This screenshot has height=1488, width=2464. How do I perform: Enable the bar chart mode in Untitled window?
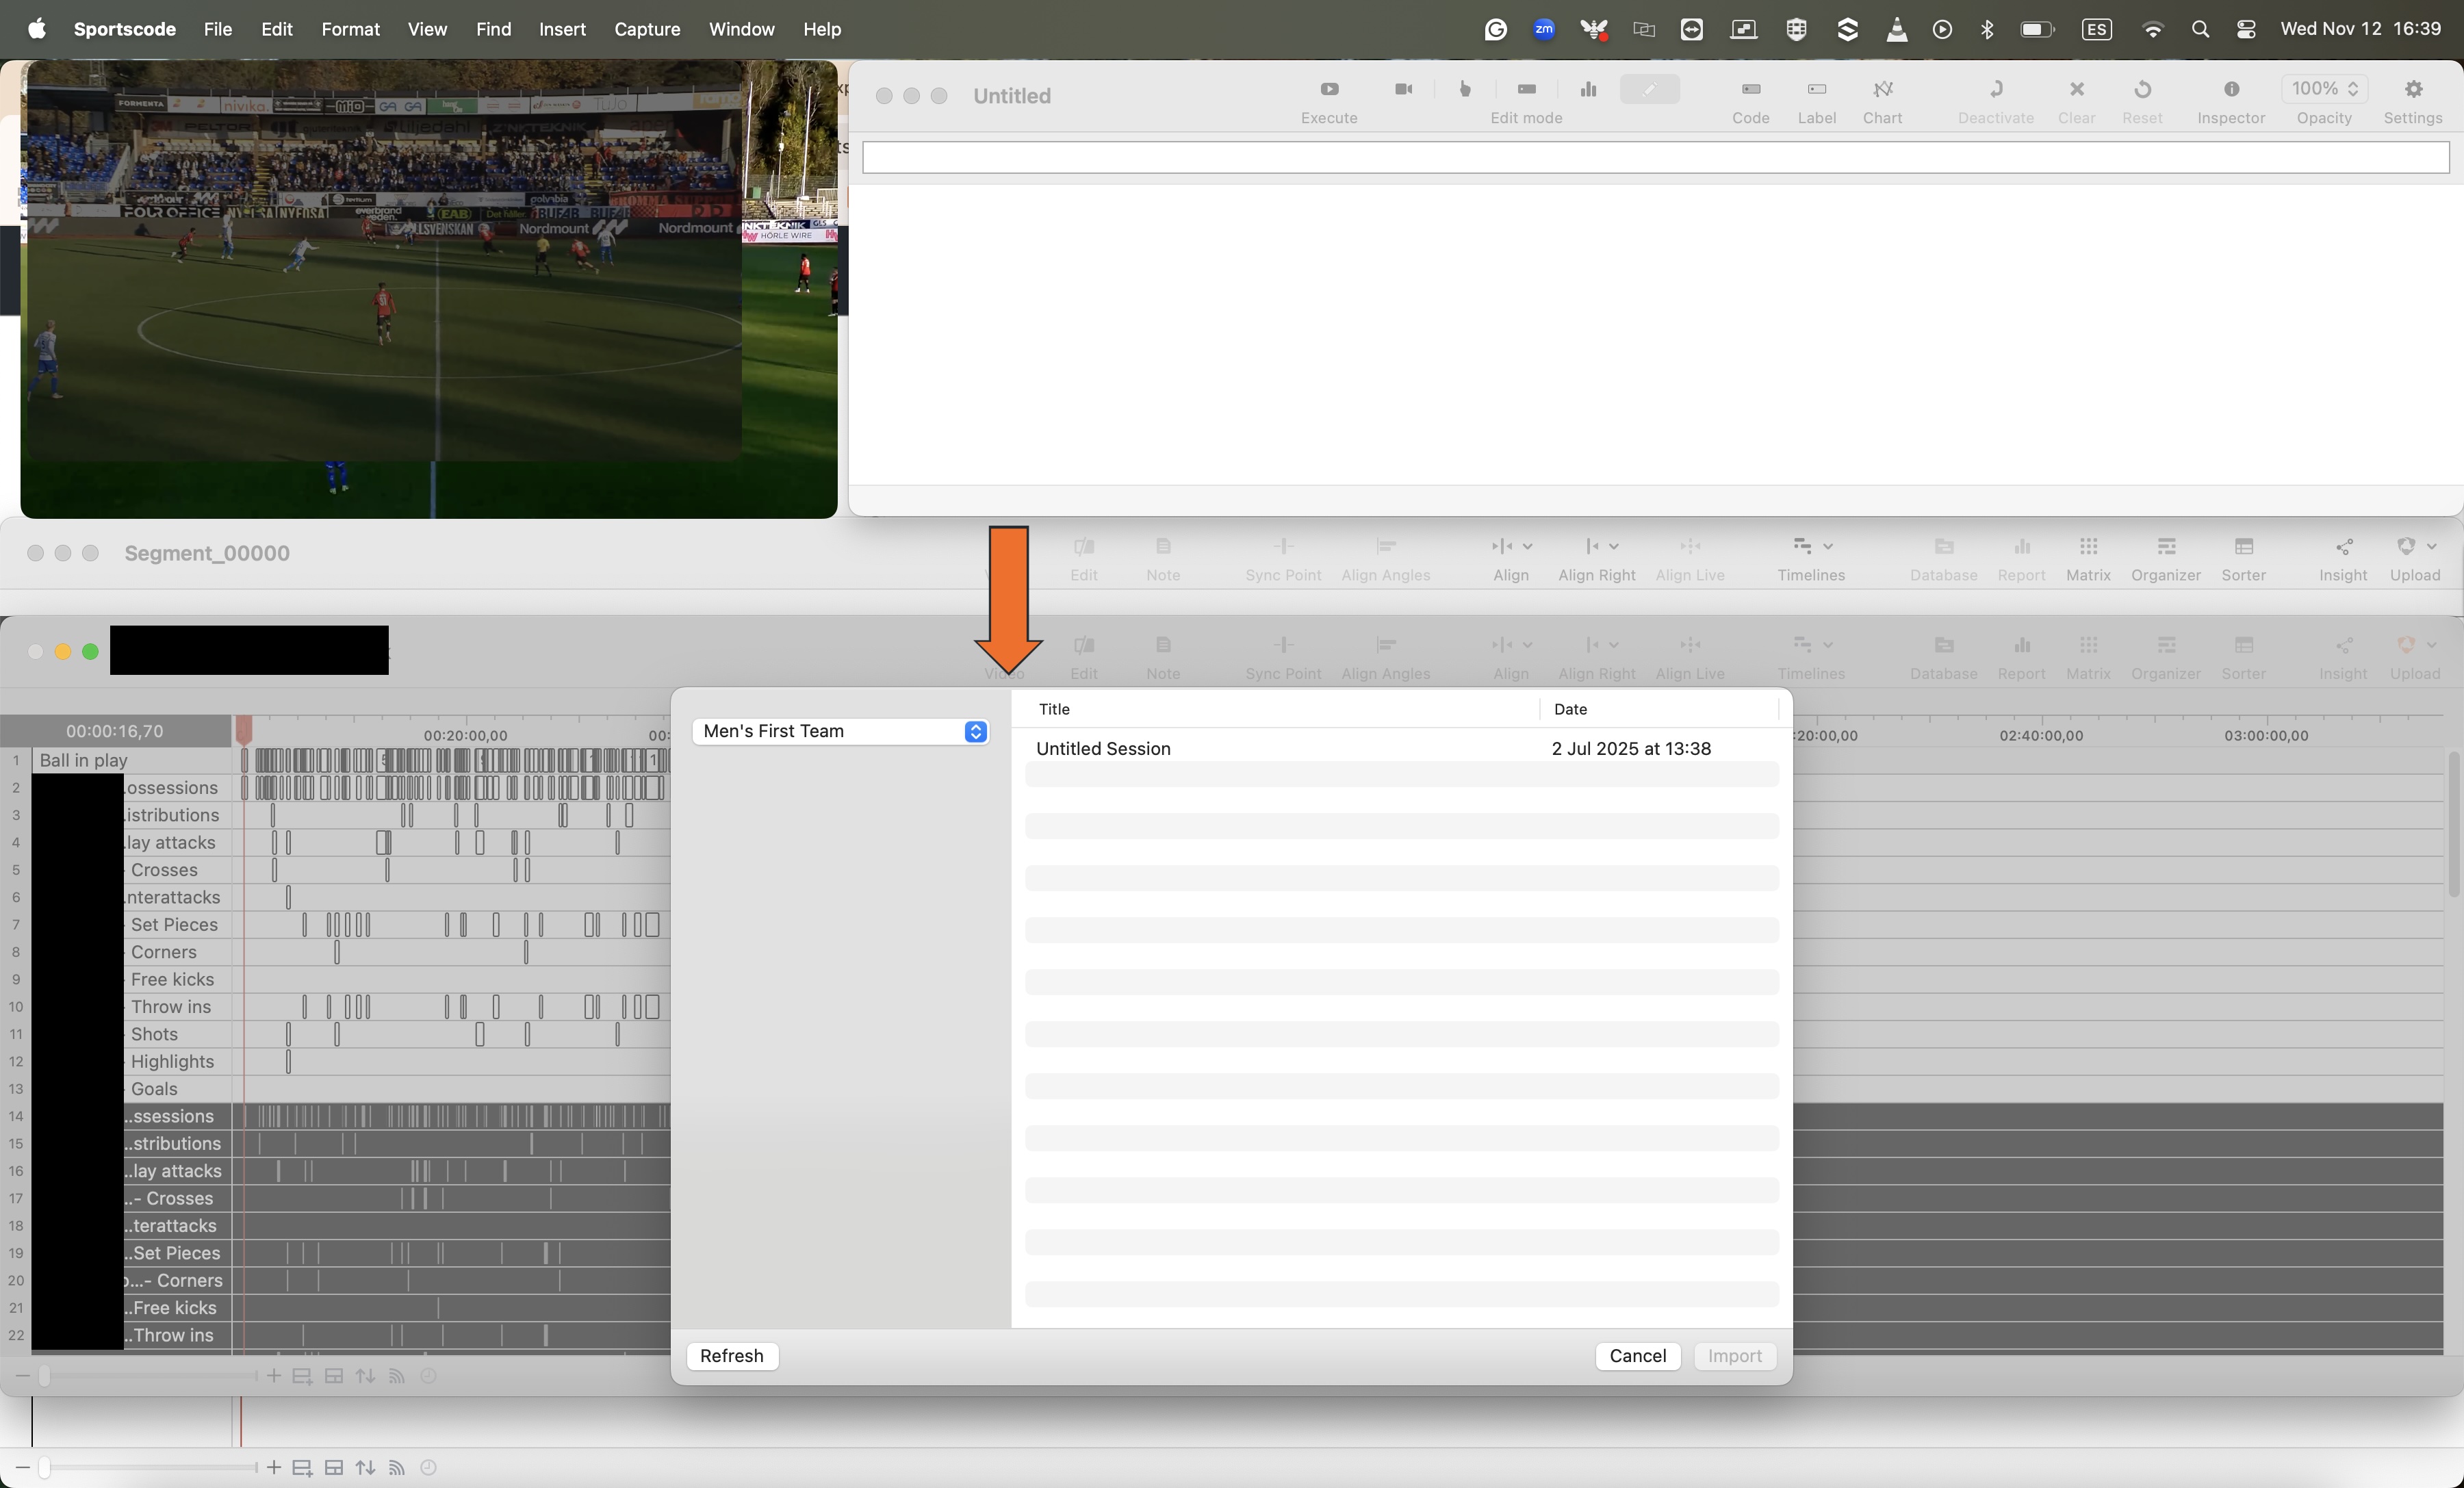(1588, 89)
